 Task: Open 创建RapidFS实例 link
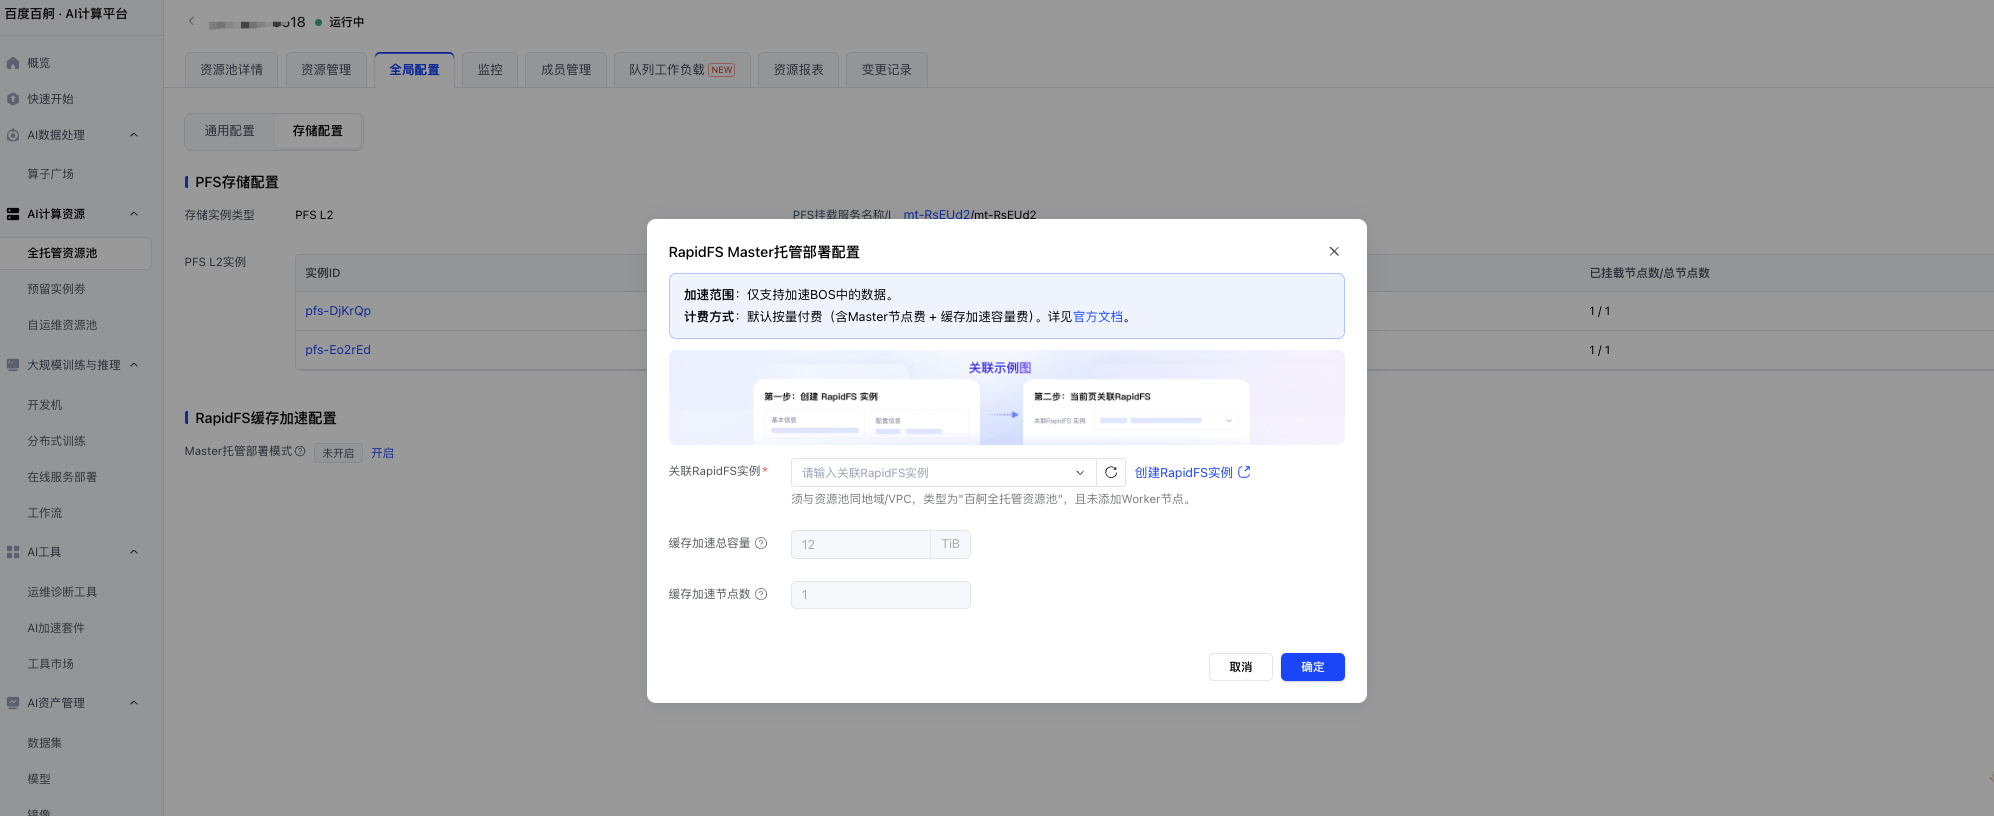1192,473
